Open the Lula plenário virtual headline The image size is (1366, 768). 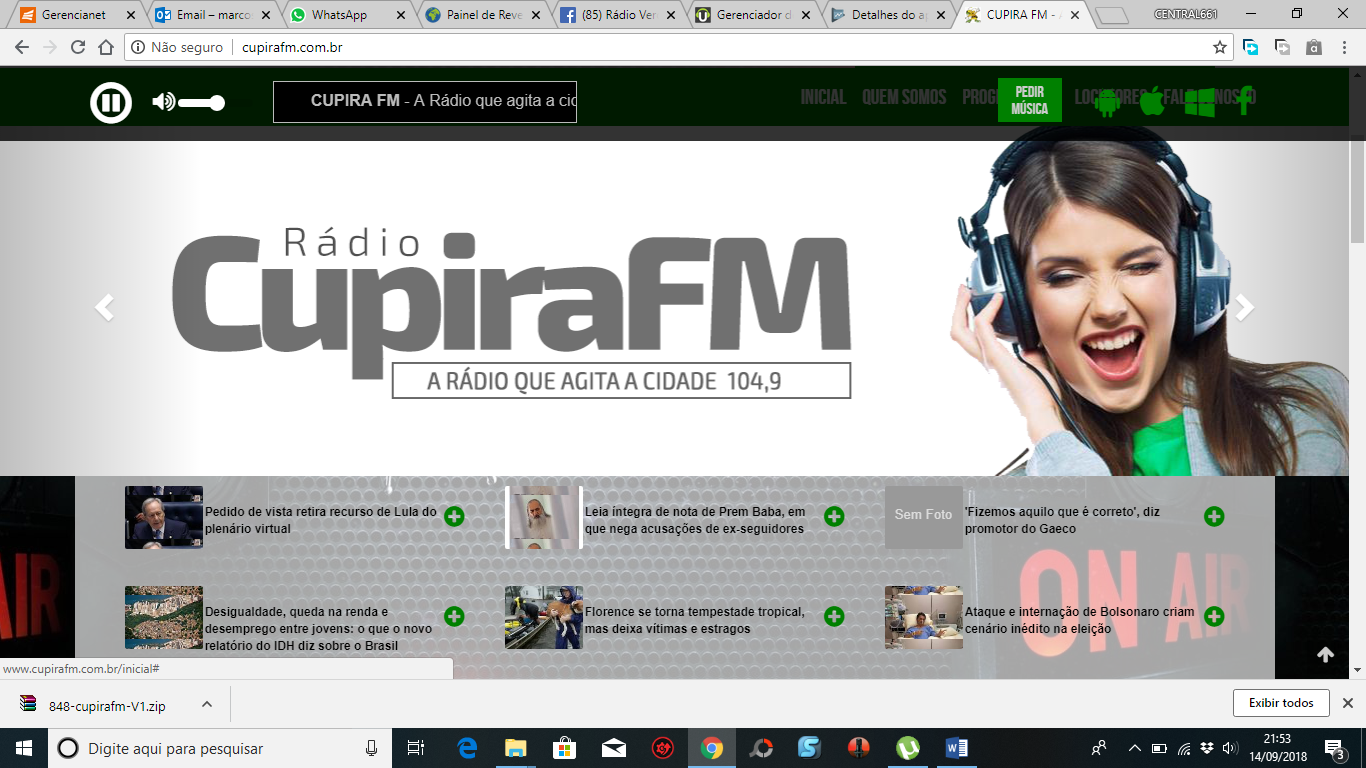tap(321, 520)
